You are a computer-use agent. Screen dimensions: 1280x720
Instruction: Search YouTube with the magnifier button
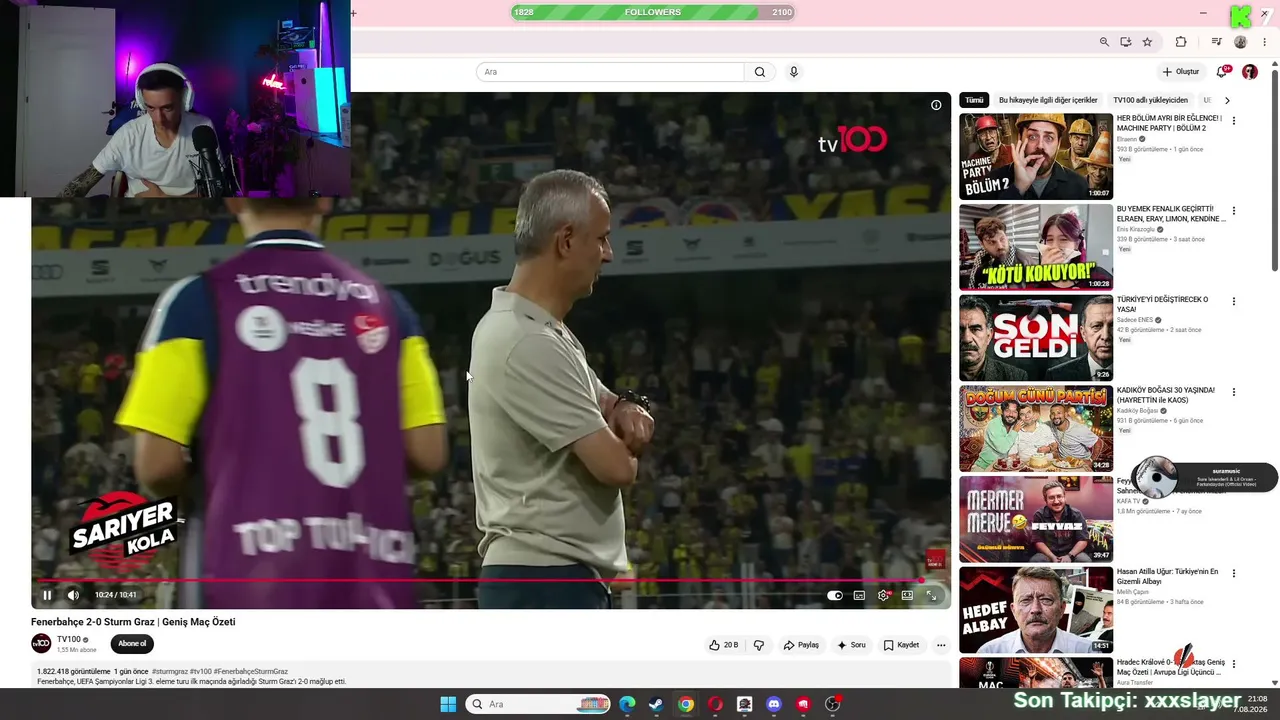click(x=760, y=72)
